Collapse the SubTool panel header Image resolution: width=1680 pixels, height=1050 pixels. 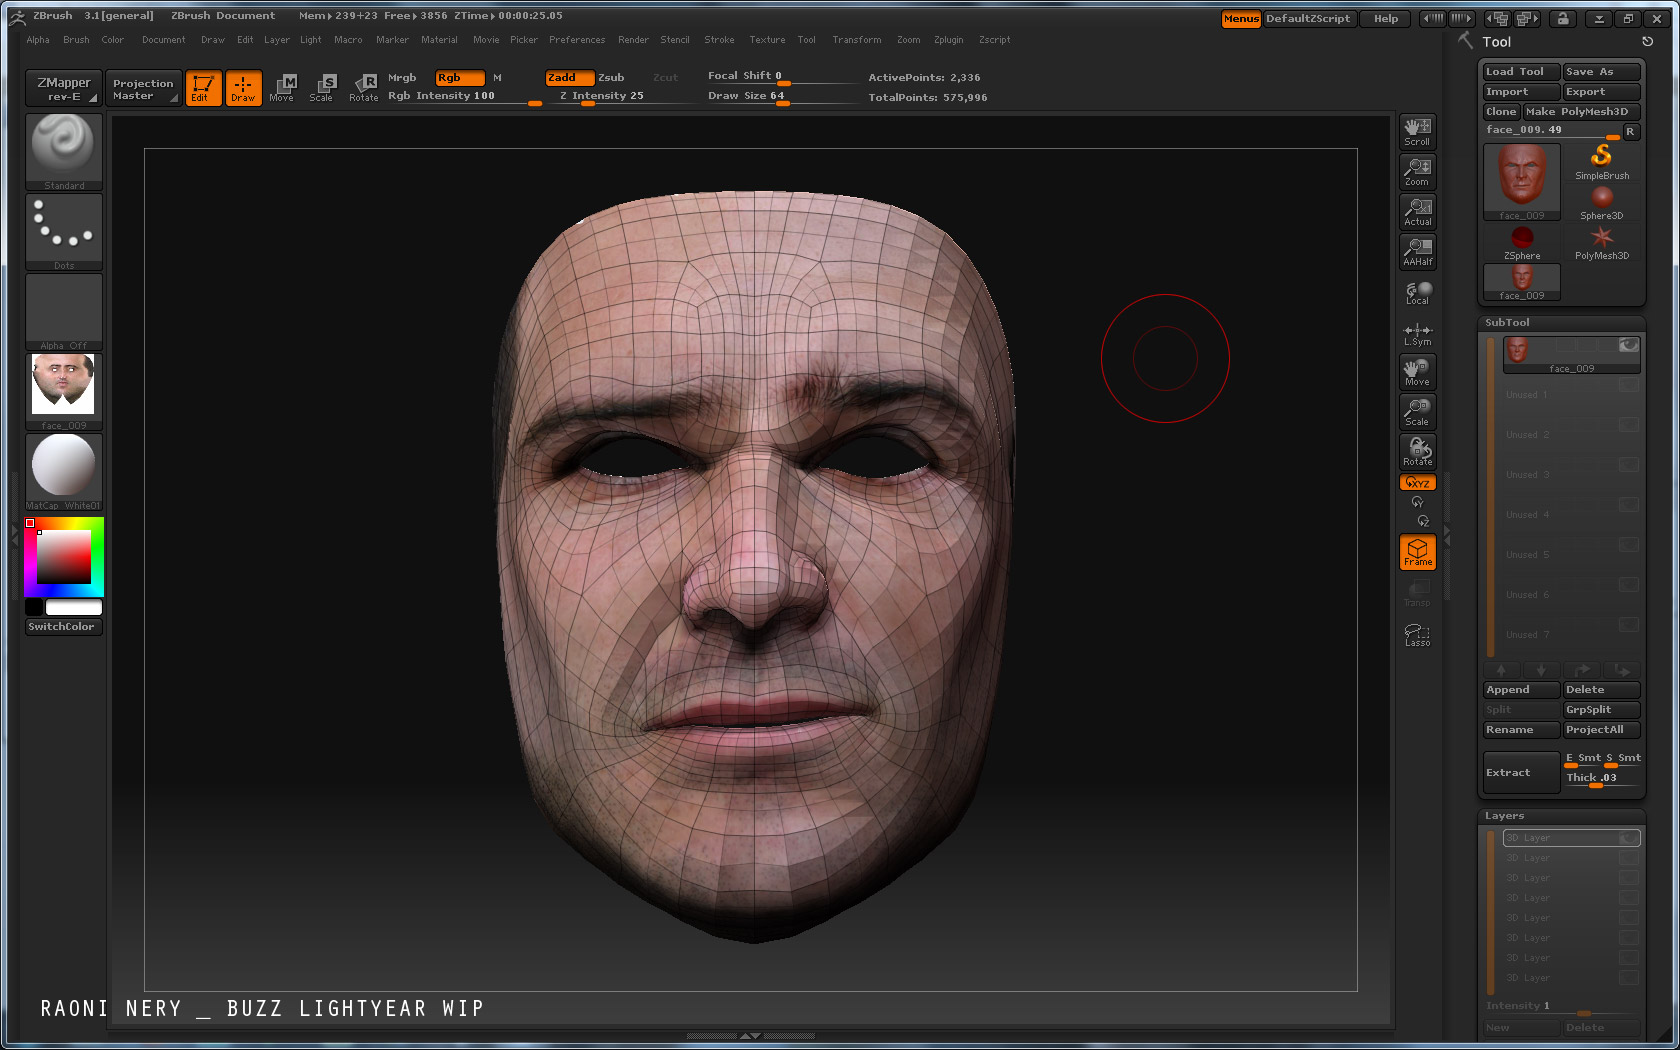[x=1507, y=323]
